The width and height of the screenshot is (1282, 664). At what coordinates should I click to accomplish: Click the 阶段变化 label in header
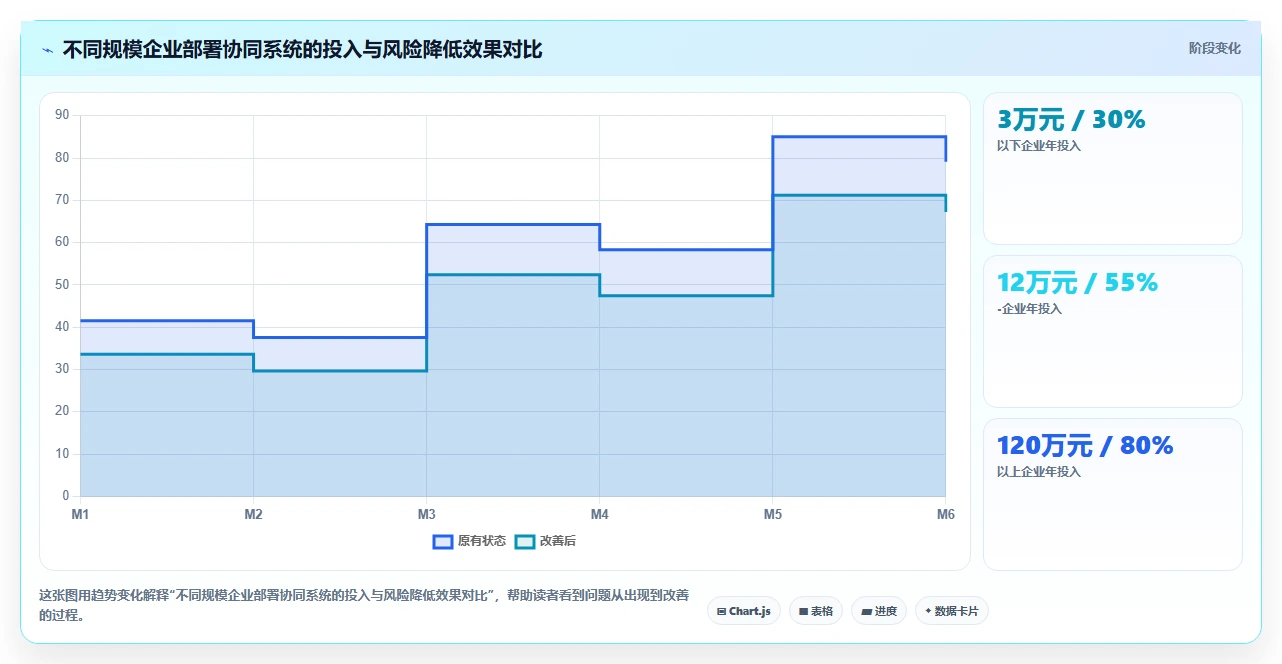pos(1215,48)
